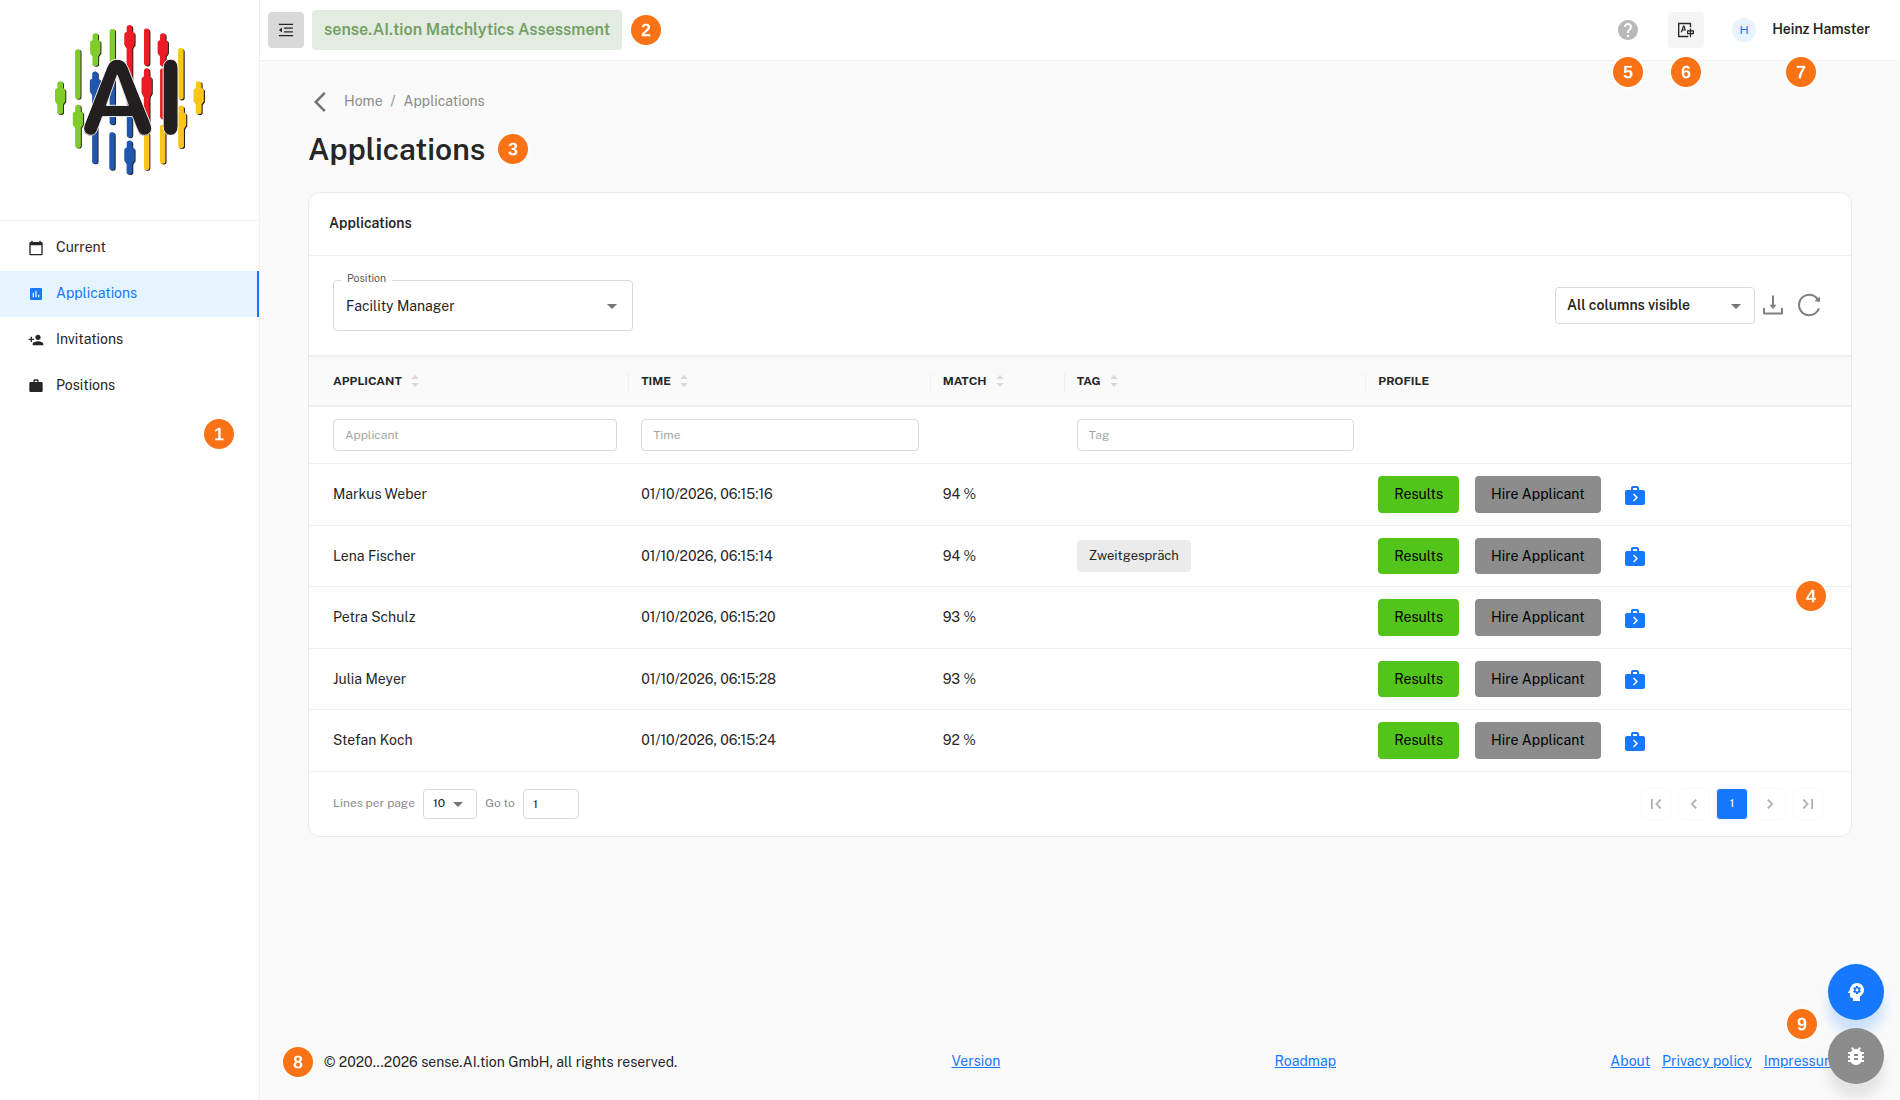1900x1100 pixels.
Task: Click the add document icon in header
Action: [x=1686, y=30]
